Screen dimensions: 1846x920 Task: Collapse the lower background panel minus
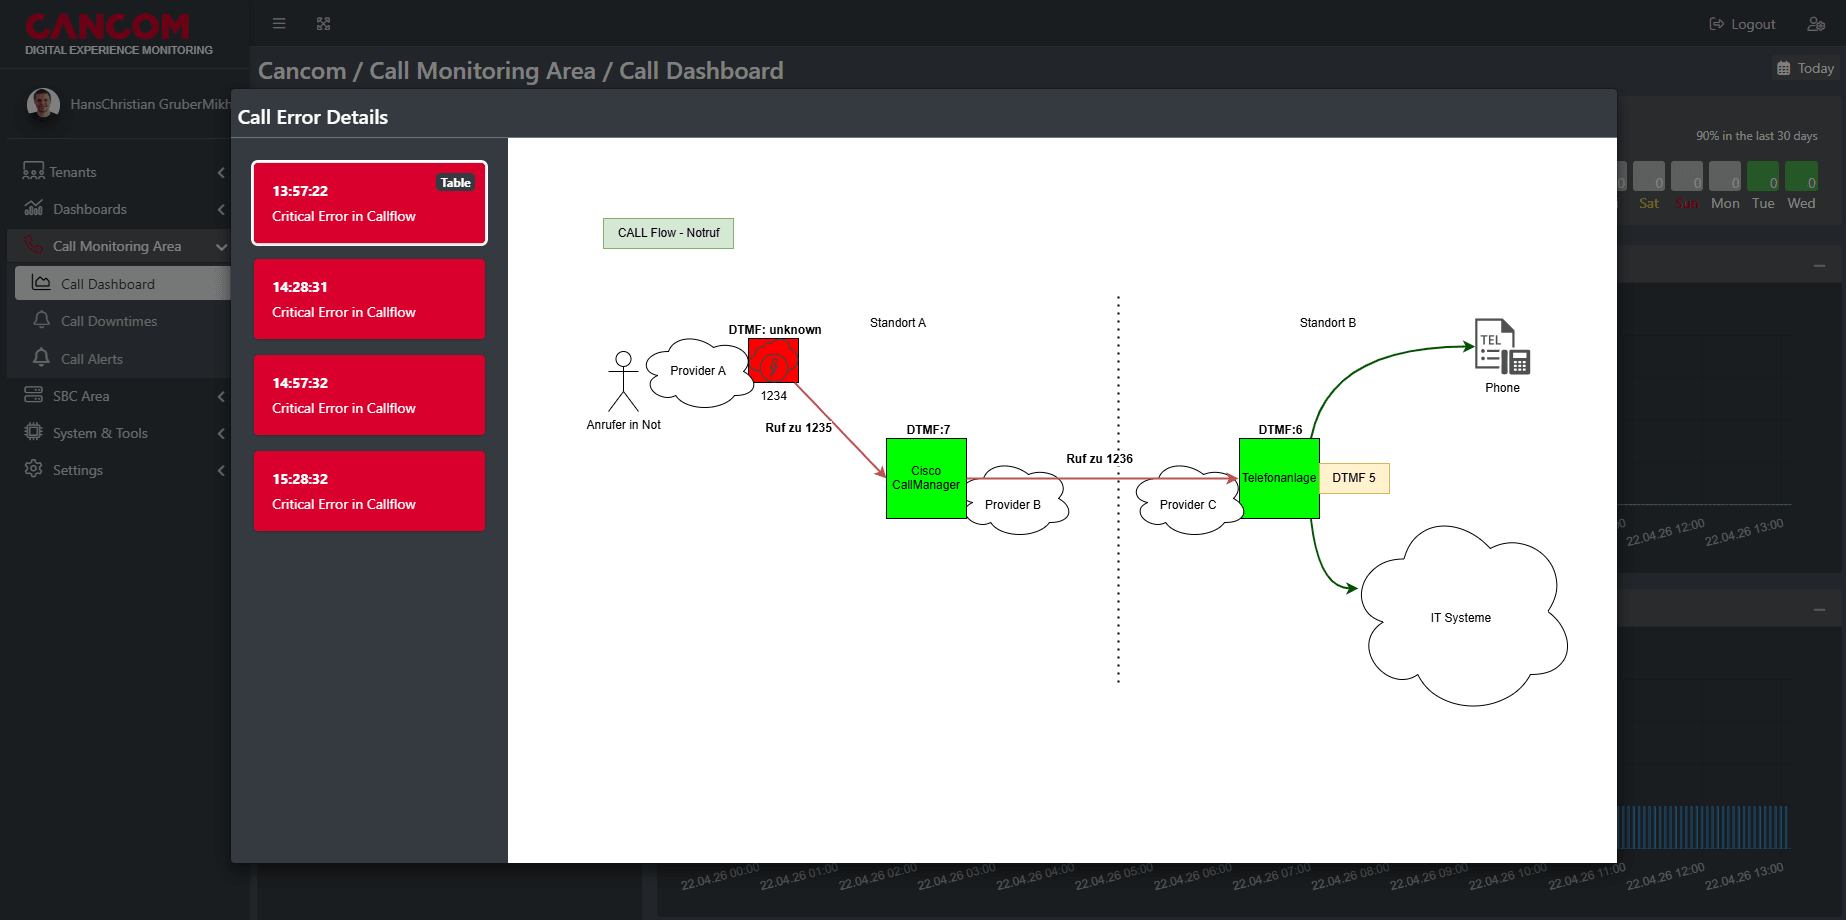pyautogui.click(x=1819, y=610)
